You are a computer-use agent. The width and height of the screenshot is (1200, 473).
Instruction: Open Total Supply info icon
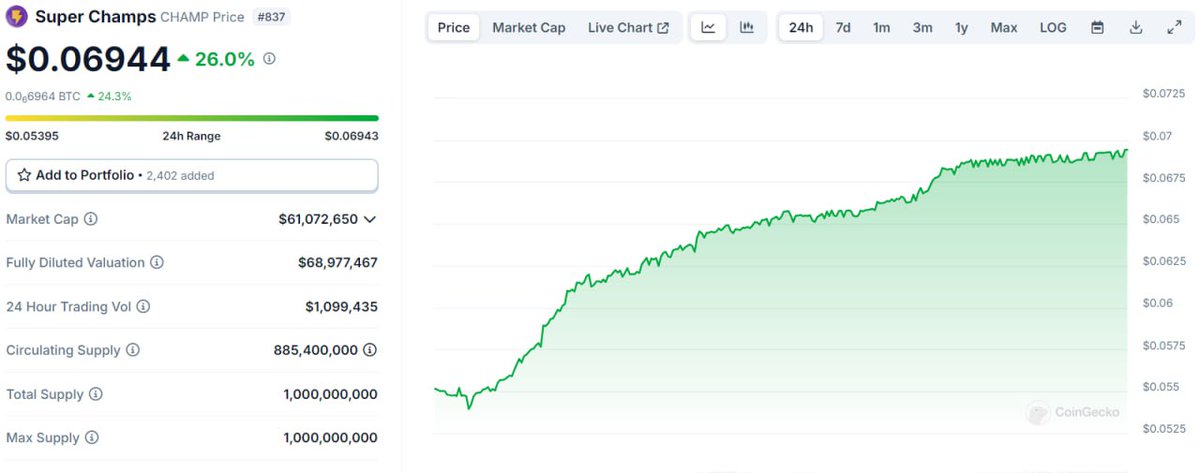tap(96, 395)
